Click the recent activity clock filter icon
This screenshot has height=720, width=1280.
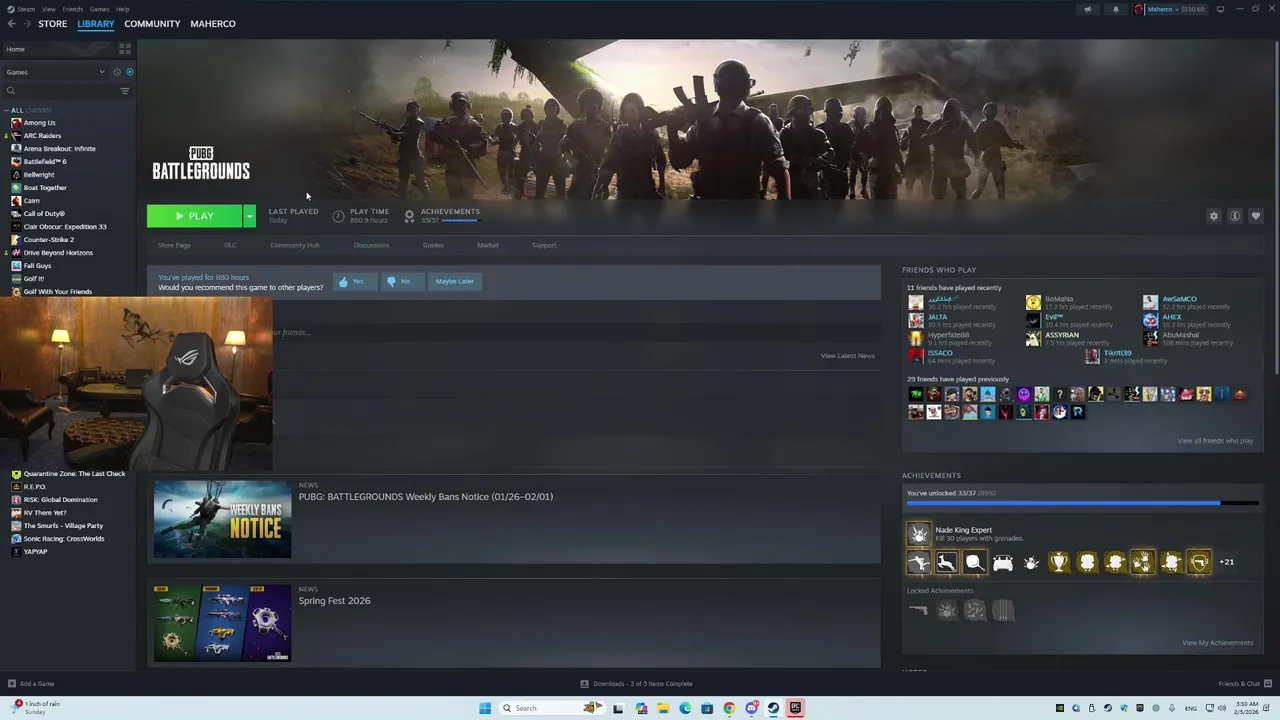pyautogui.click(x=117, y=72)
